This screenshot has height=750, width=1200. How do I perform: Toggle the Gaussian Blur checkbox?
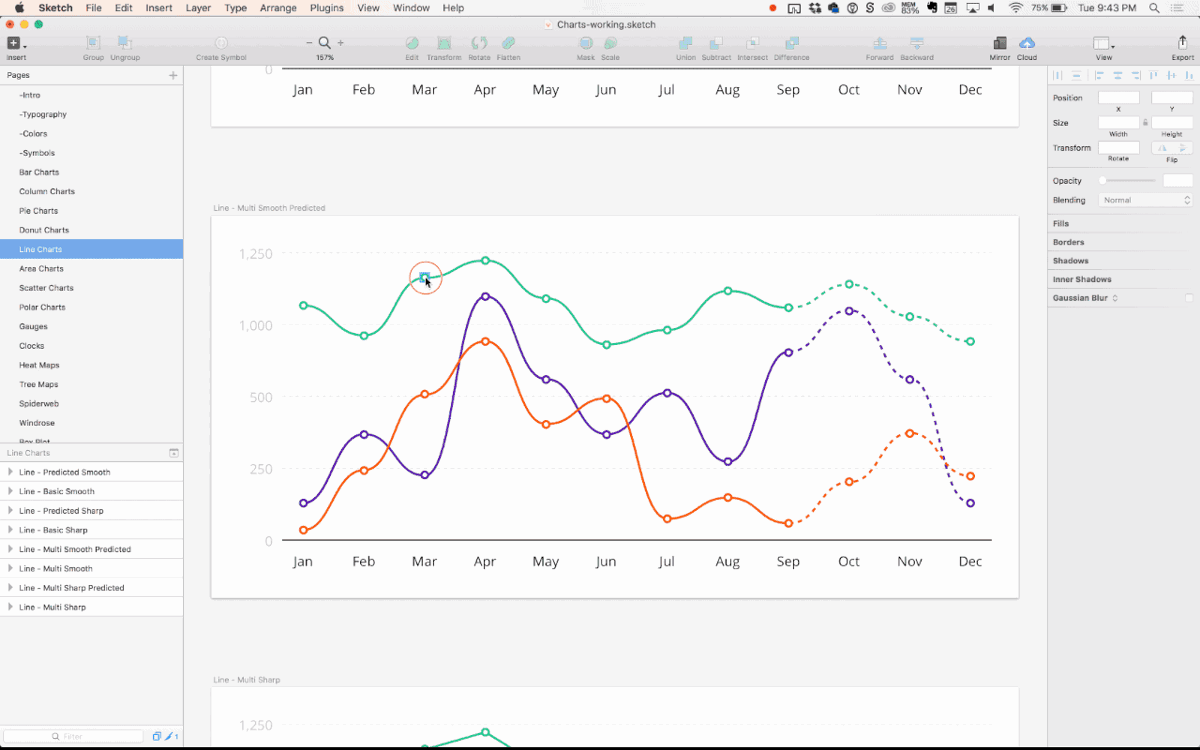pos(1188,298)
